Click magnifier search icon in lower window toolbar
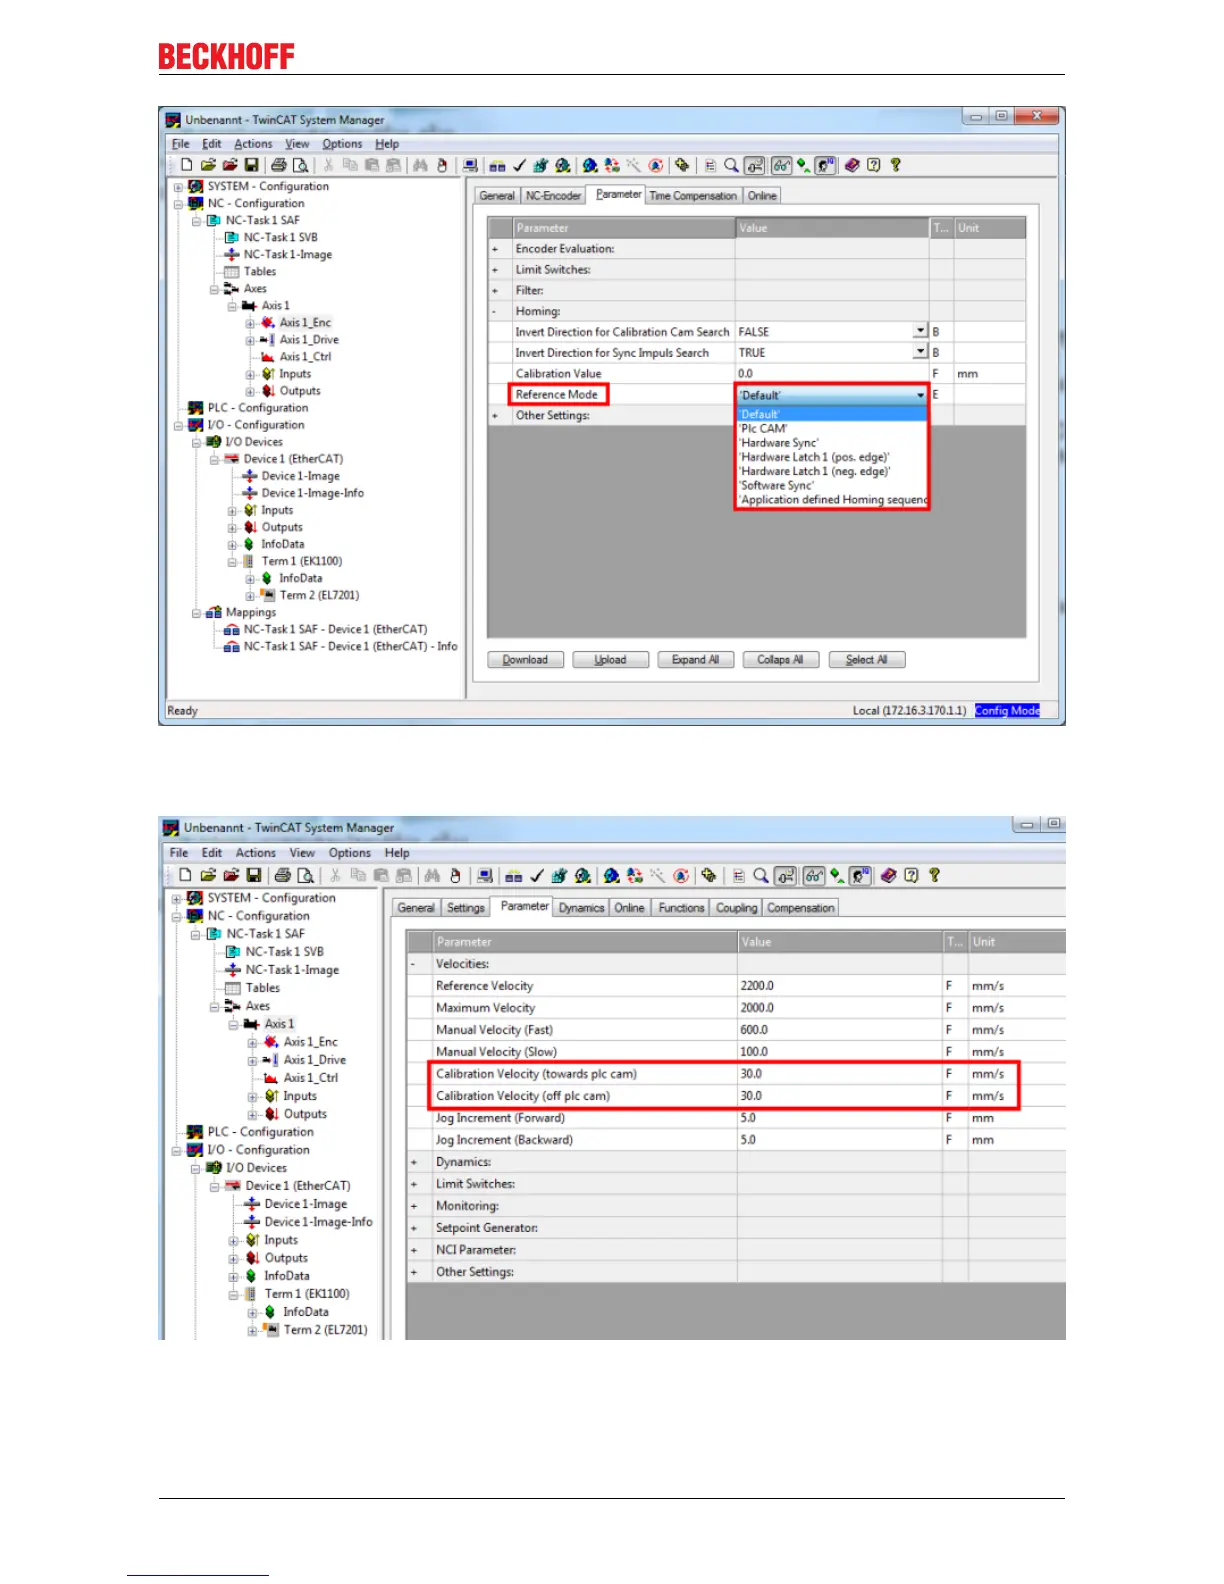1224x1584 pixels. (760, 875)
